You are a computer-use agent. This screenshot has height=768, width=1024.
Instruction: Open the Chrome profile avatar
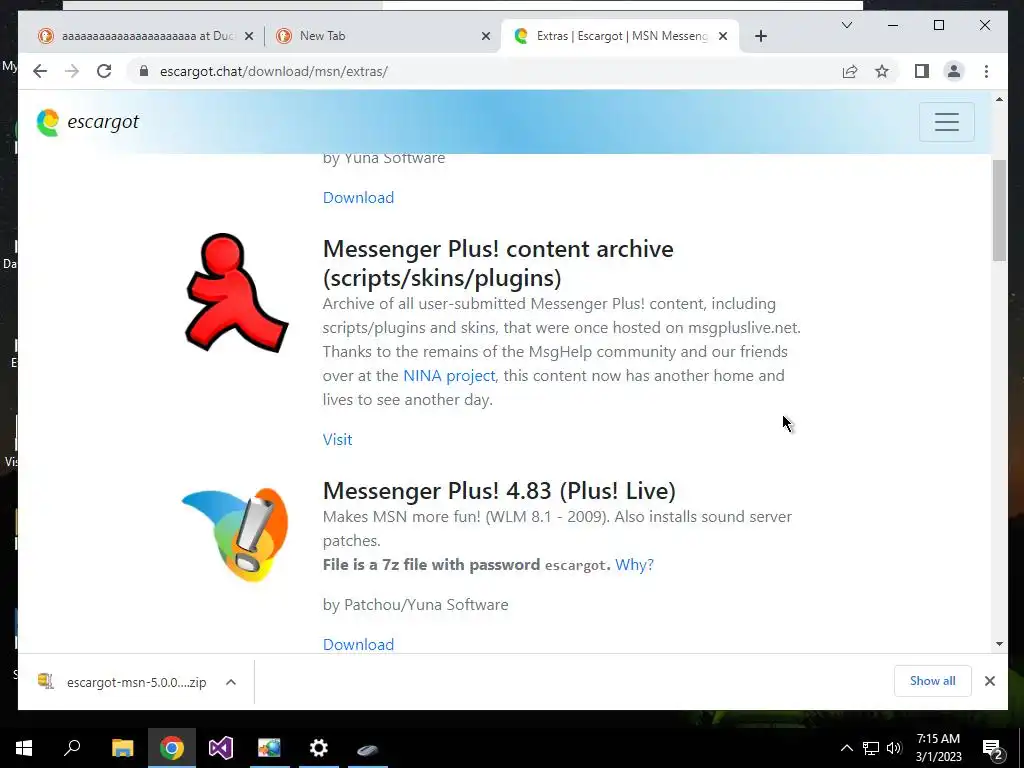click(954, 71)
